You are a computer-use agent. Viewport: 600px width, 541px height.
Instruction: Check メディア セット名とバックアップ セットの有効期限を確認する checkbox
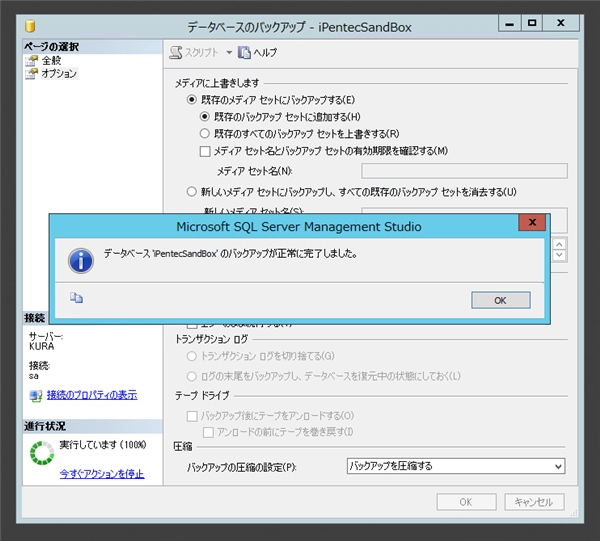(205, 152)
